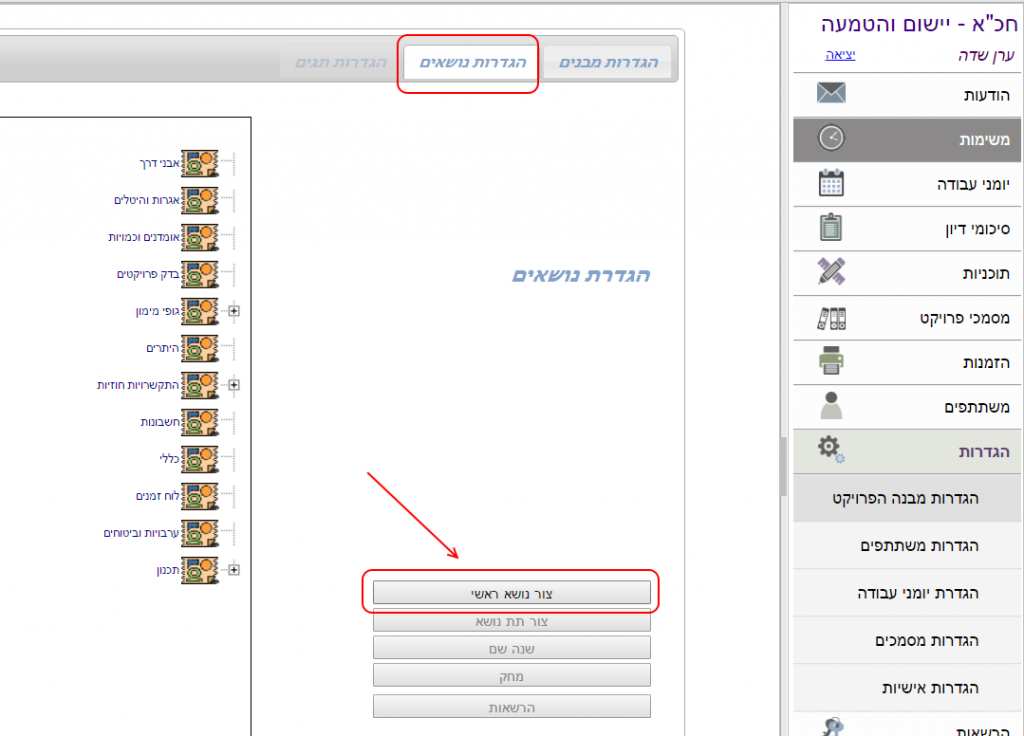Click the clock icon for משימות
Viewport: 1024px width, 736px height.
tap(831, 139)
